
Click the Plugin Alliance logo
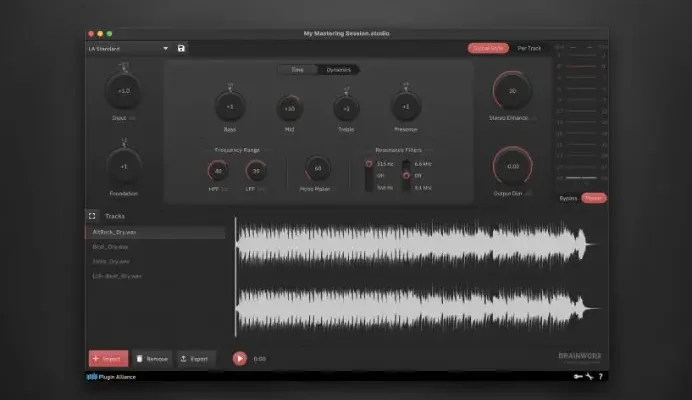[x=111, y=377]
